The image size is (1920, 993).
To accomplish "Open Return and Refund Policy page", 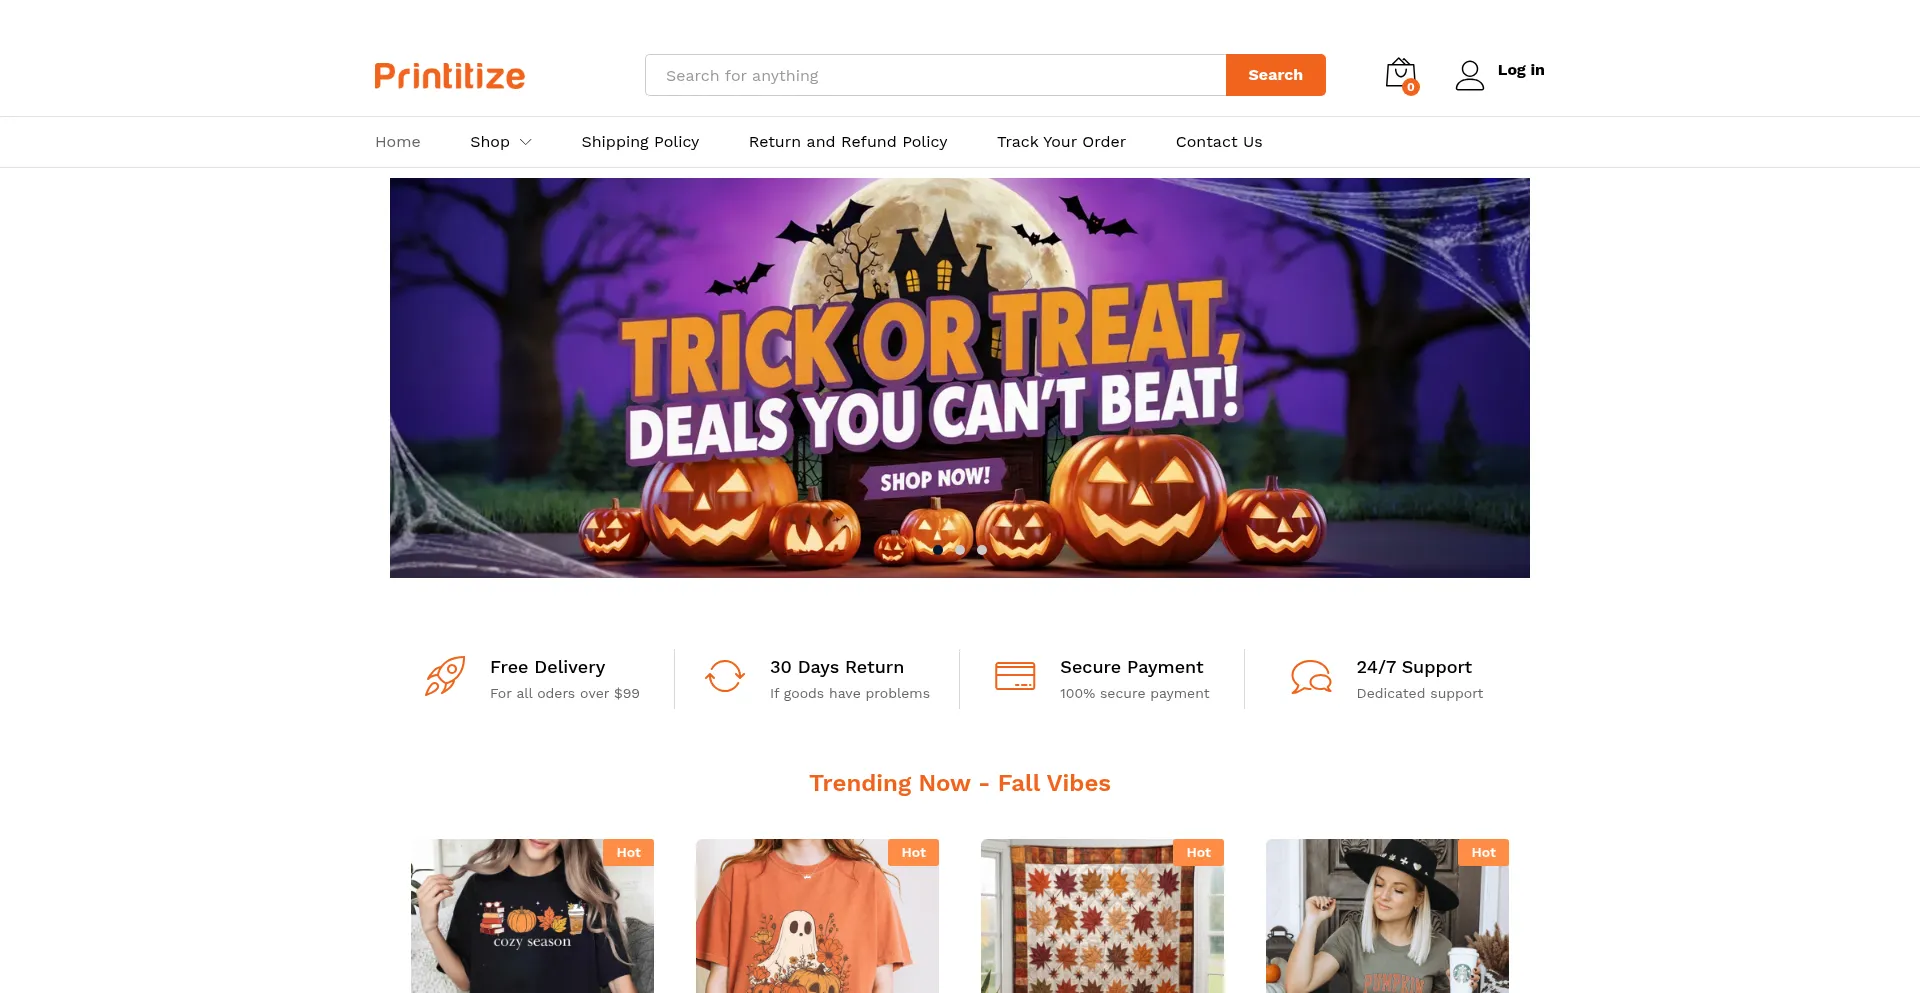I will [848, 142].
